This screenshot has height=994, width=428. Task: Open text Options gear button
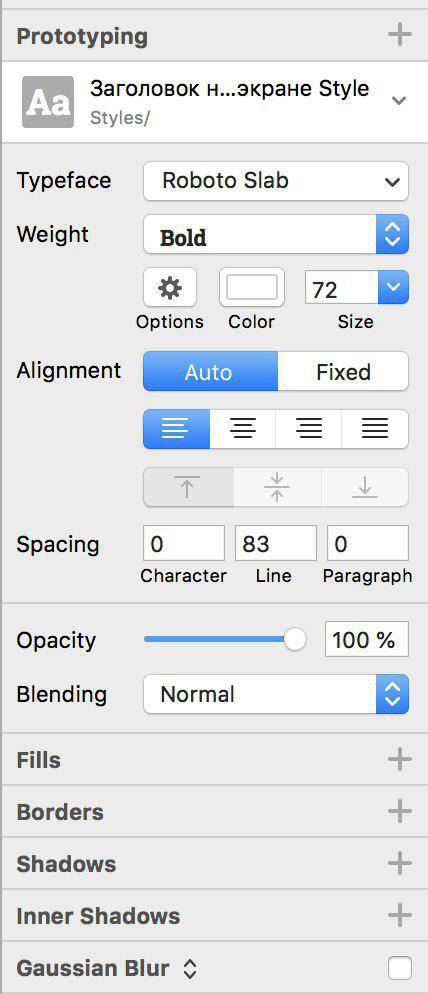coord(170,288)
